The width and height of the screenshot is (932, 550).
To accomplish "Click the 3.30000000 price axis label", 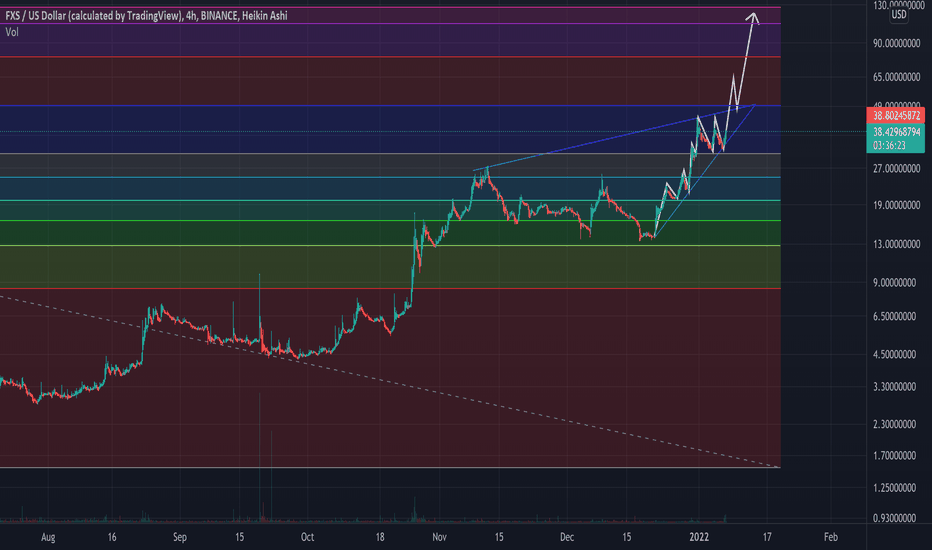I will coord(895,387).
